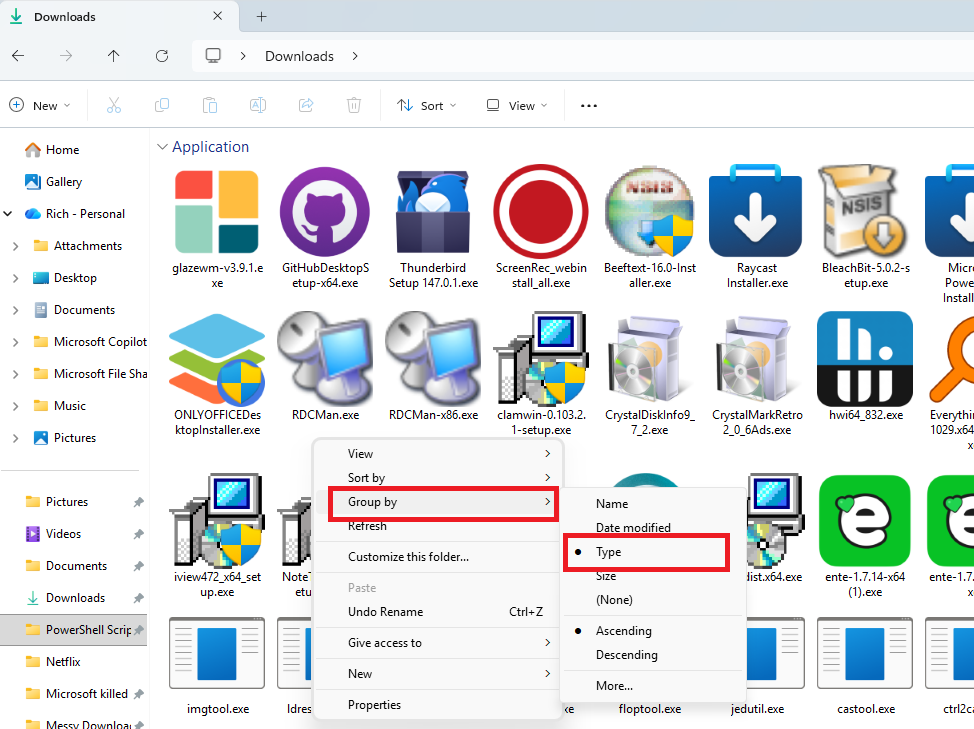
Task: Open the New dropdown button
Action: (40, 106)
